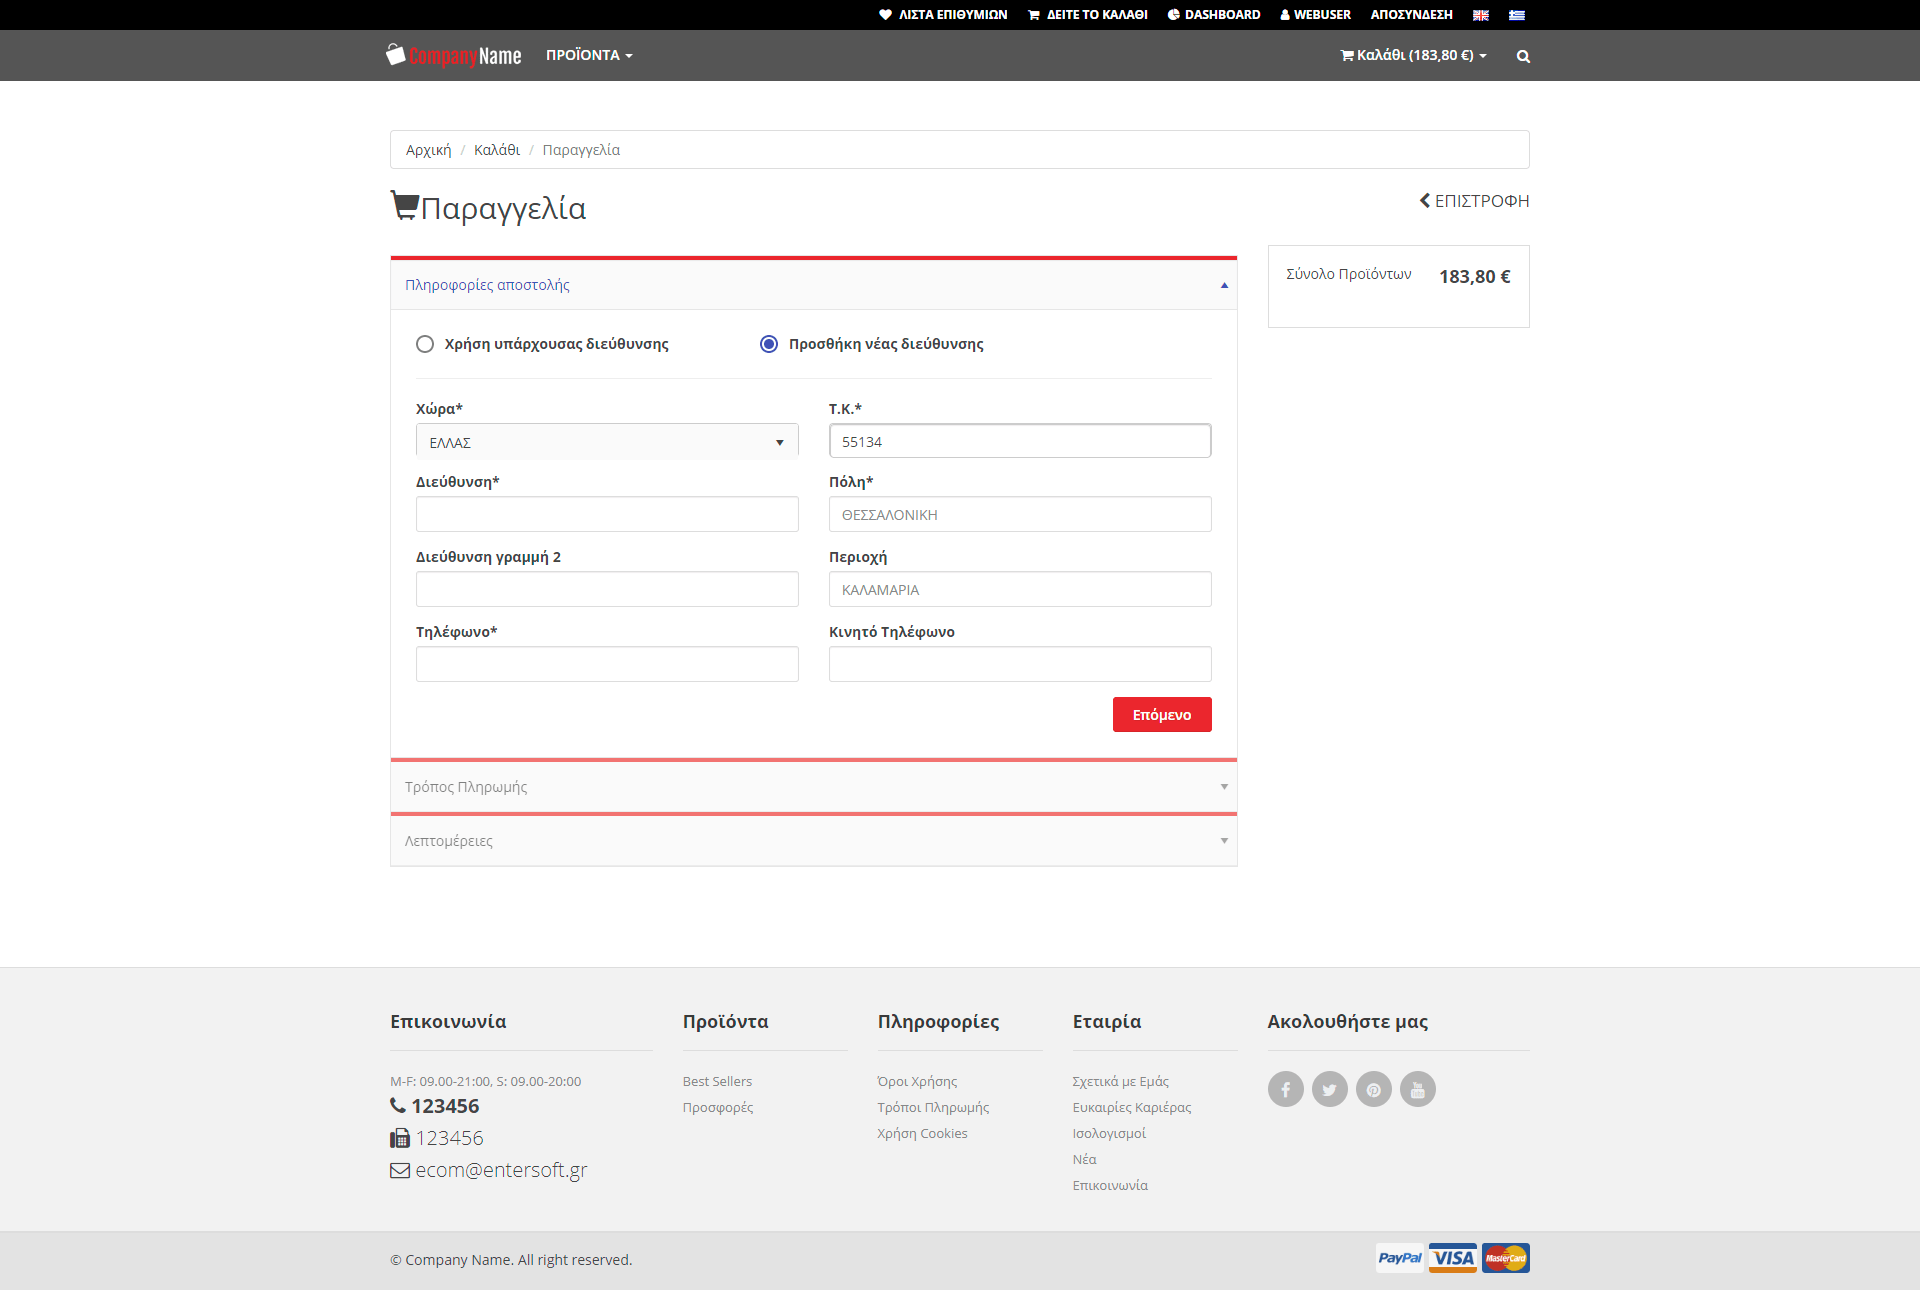Viewport: 1920px width, 1290px height.
Task: Select 'Χρήση υπάρχουσας διεύθυνσης' radio button
Action: point(425,344)
